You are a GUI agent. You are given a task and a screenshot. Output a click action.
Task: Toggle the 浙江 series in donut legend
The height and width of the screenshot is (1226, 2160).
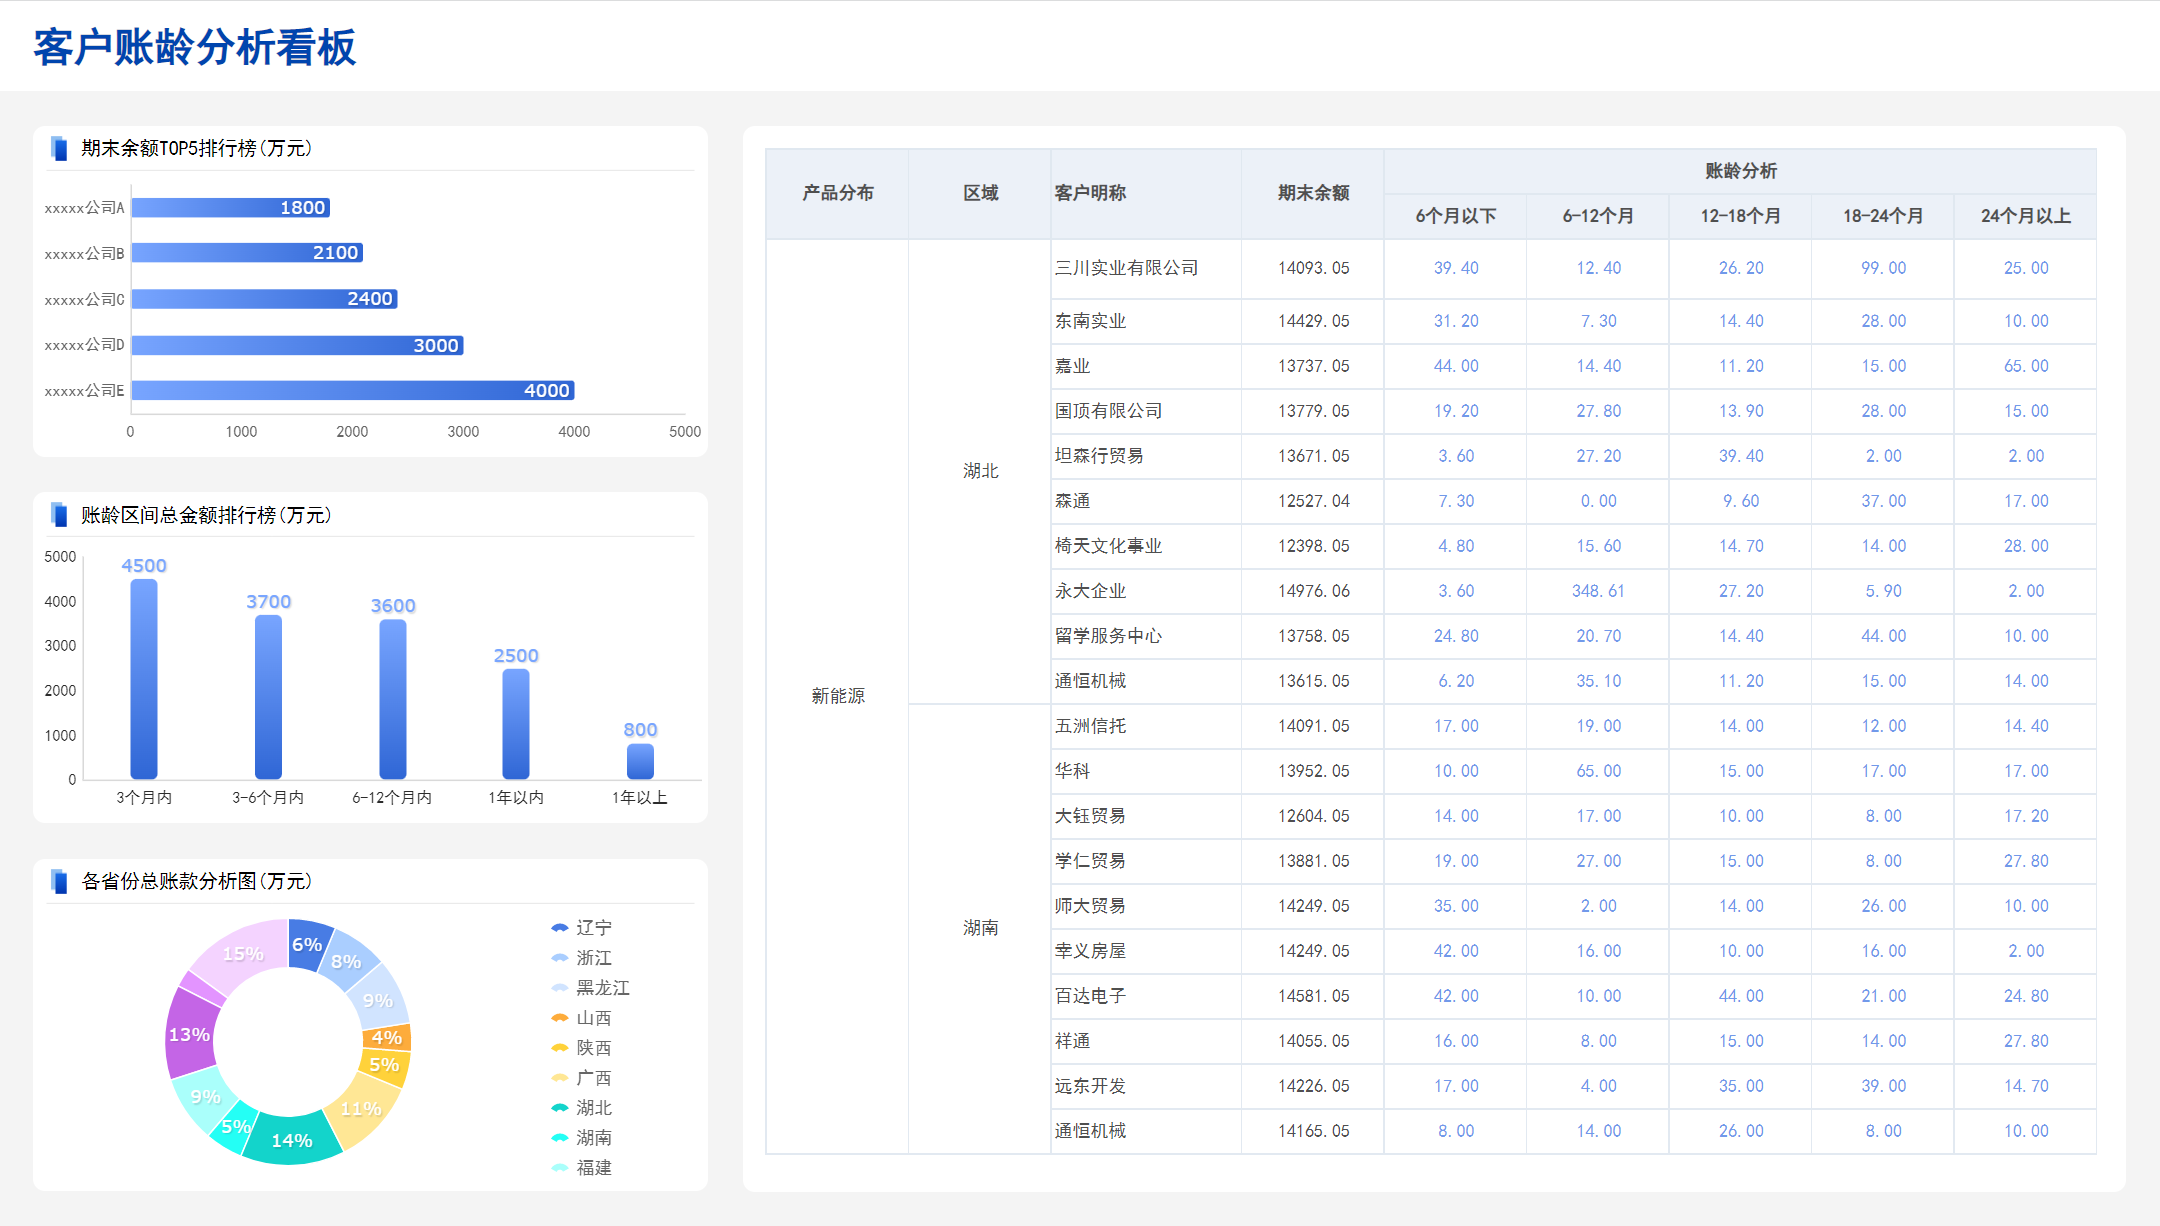click(592, 958)
